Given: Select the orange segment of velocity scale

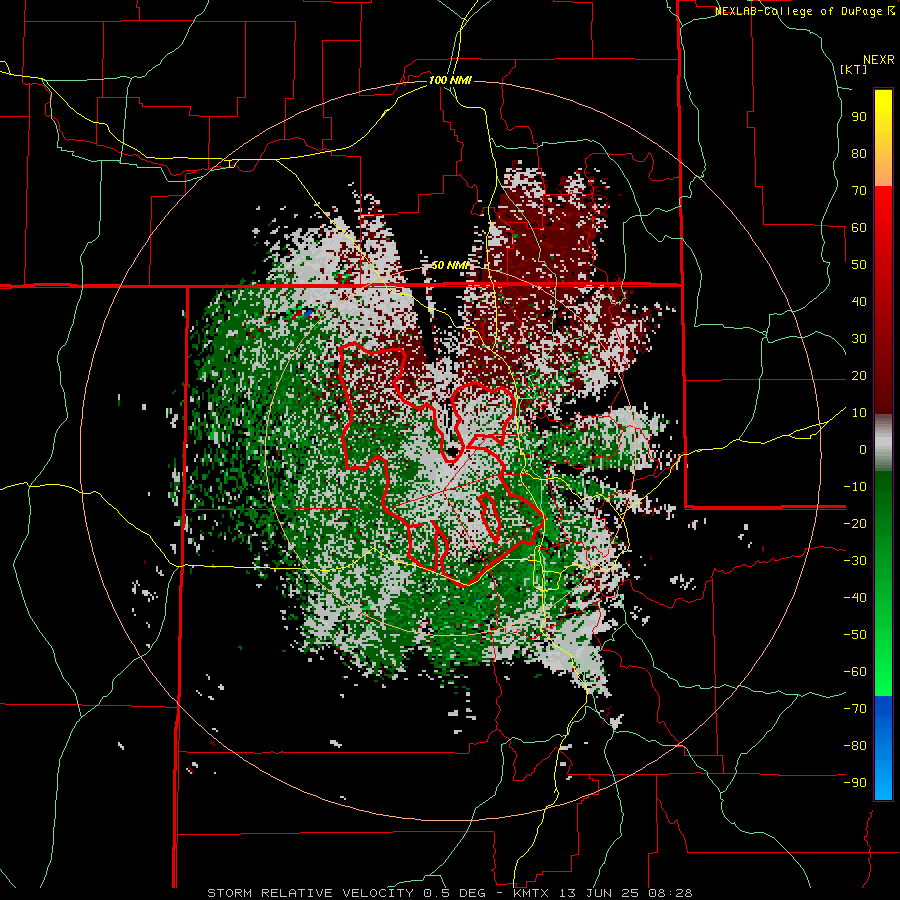Looking at the screenshot, I should tap(883, 168).
